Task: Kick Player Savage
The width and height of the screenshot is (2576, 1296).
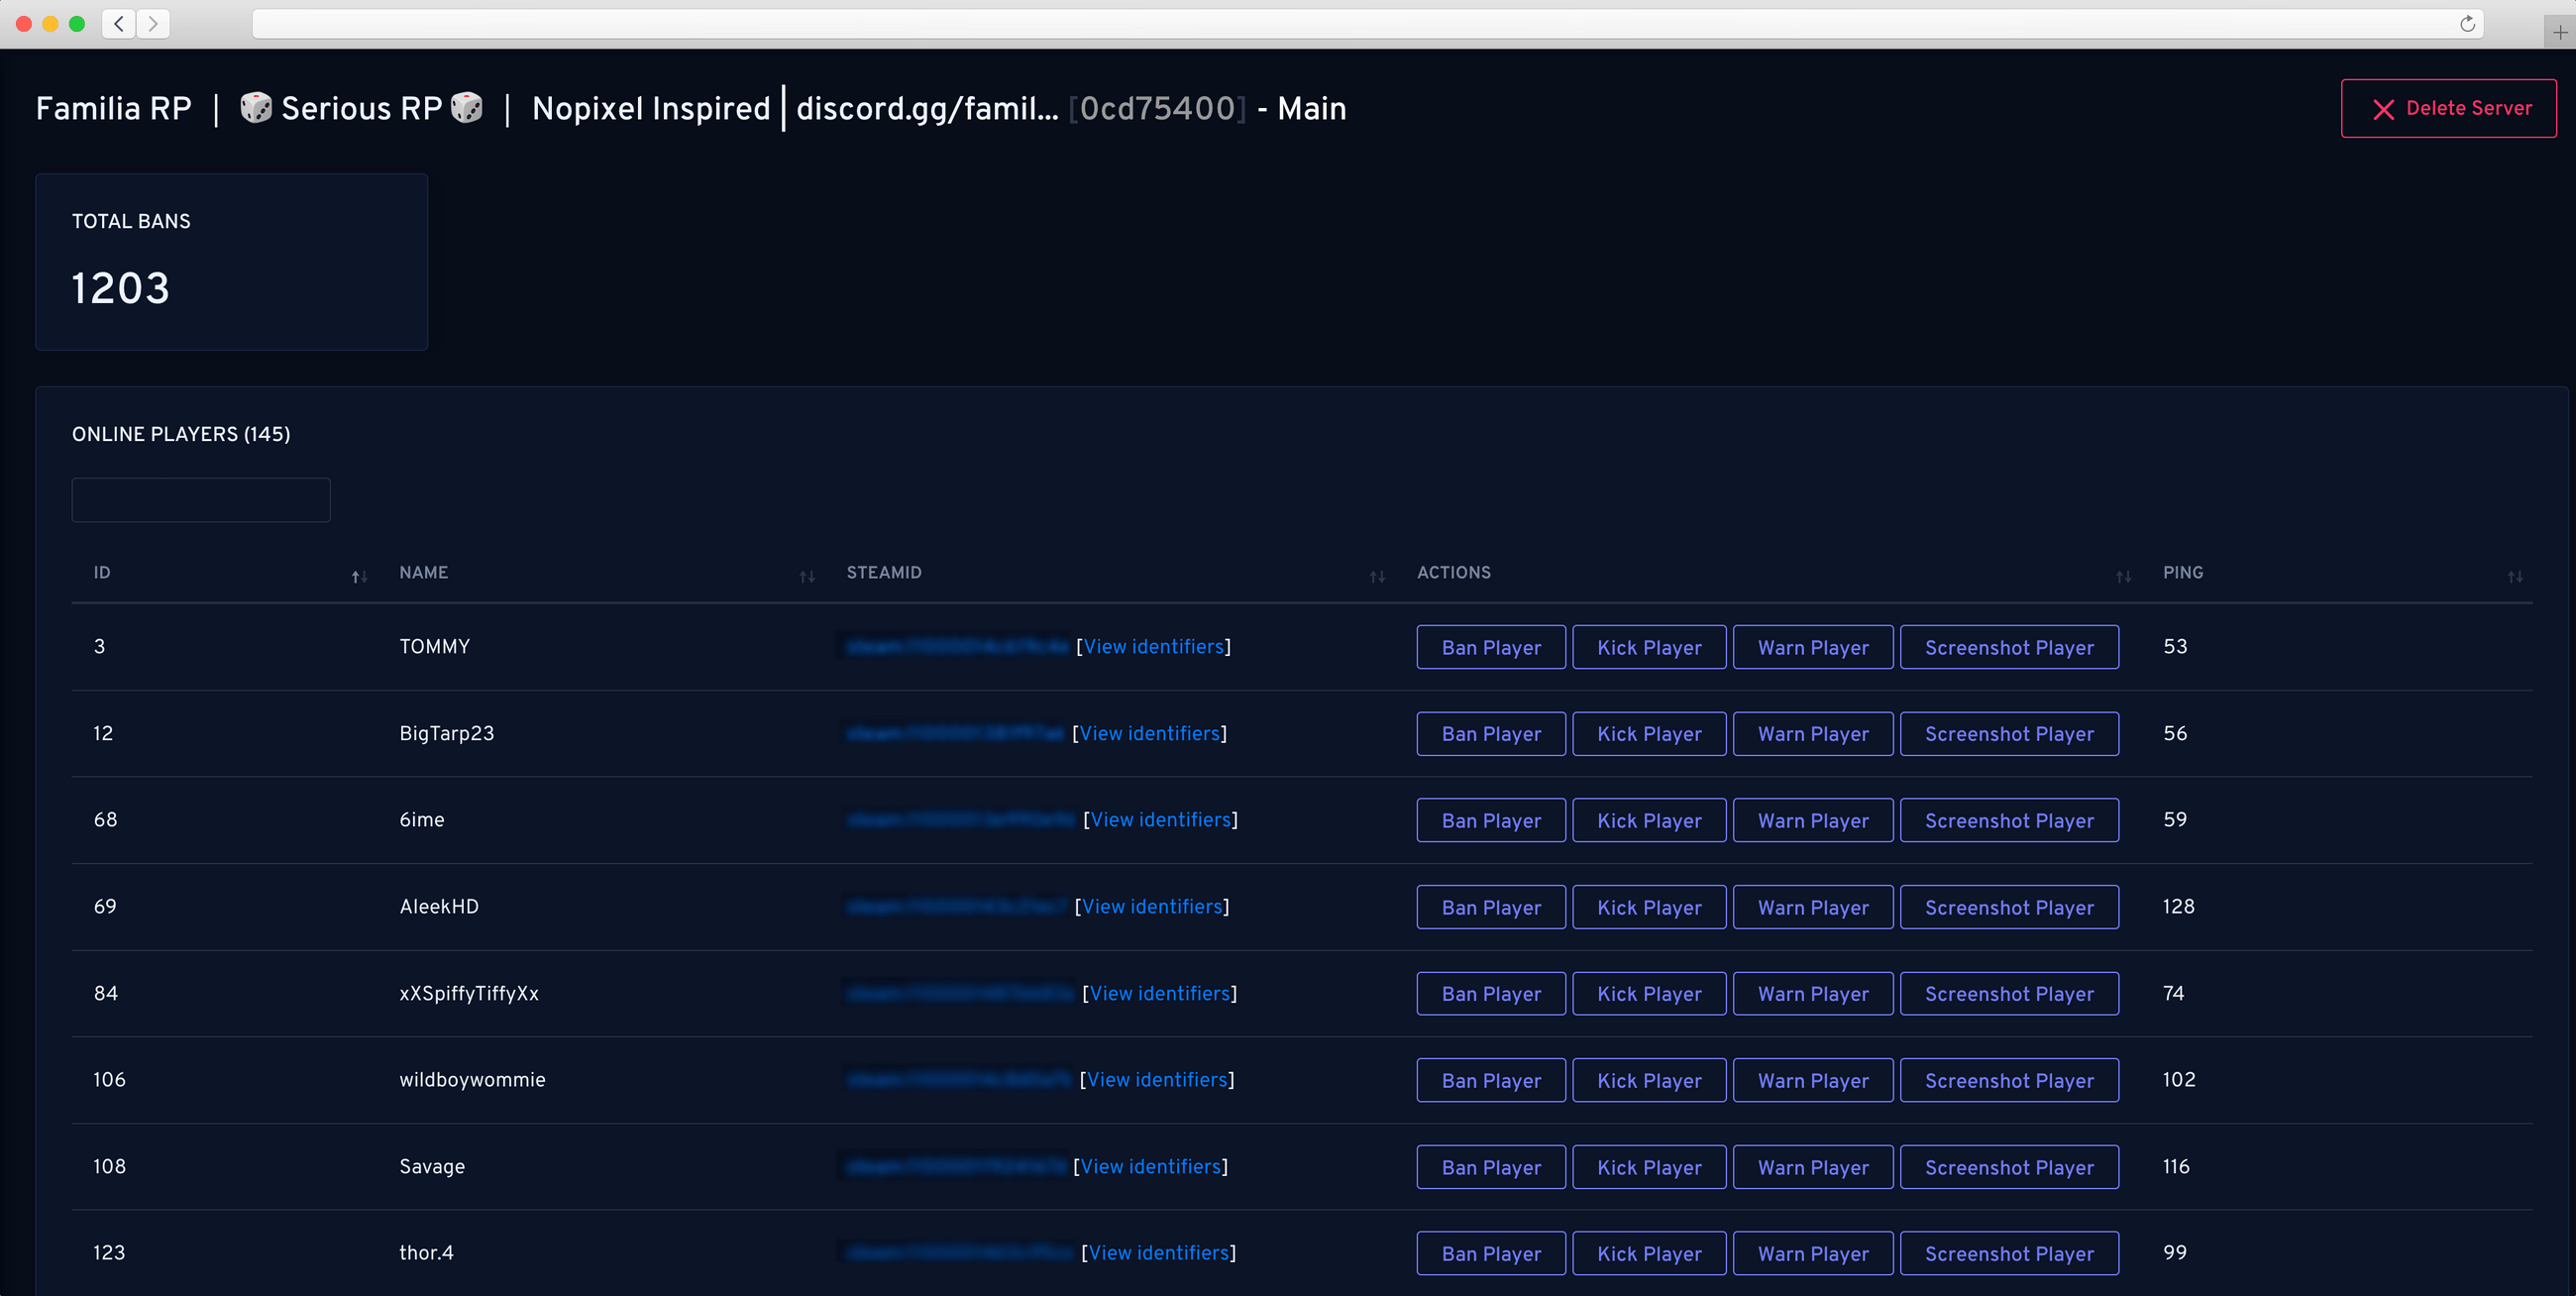Action: [x=1648, y=1167]
